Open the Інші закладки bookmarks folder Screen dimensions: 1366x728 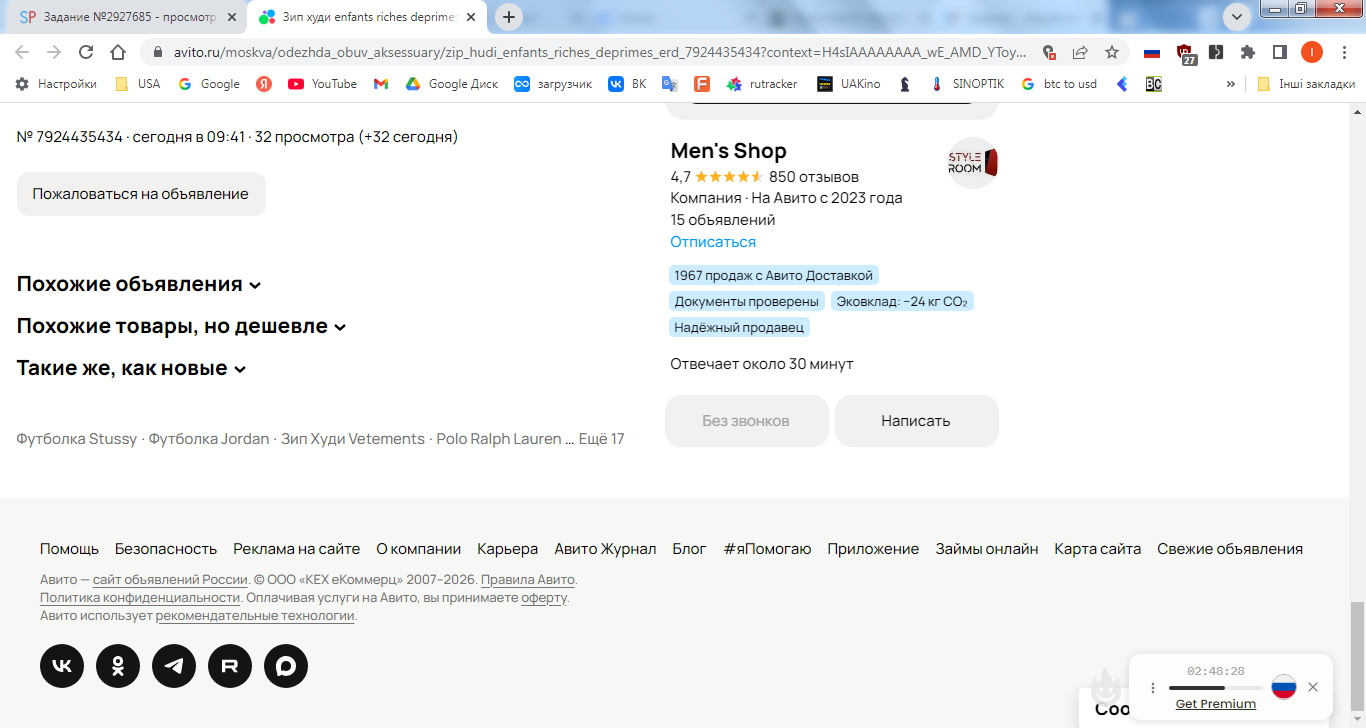1305,84
